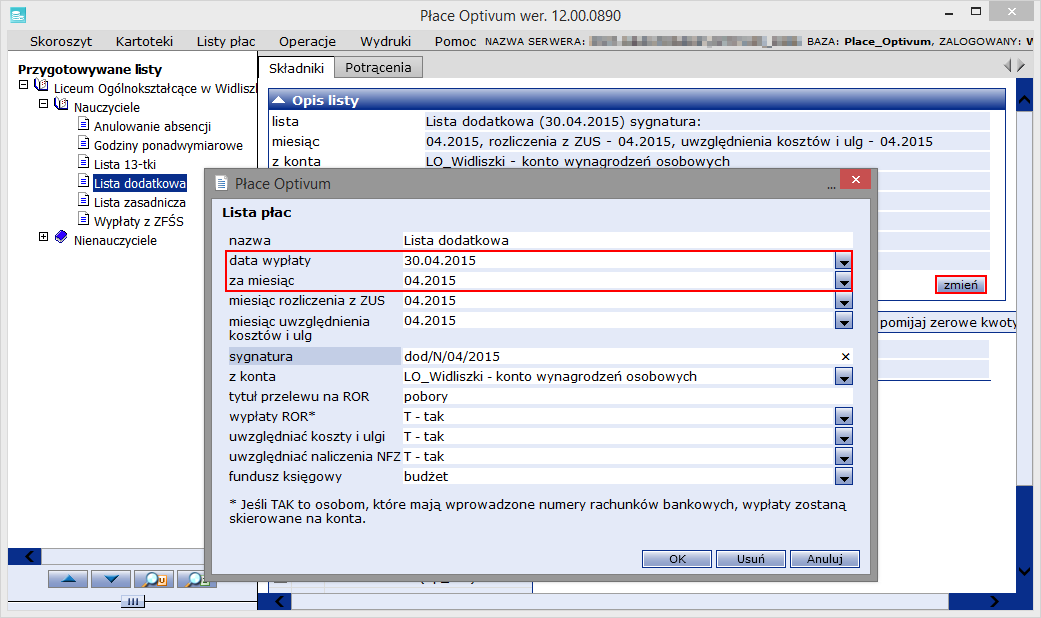
Task: Click the splitter handle below the tree buttons
Action: click(x=133, y=601)
